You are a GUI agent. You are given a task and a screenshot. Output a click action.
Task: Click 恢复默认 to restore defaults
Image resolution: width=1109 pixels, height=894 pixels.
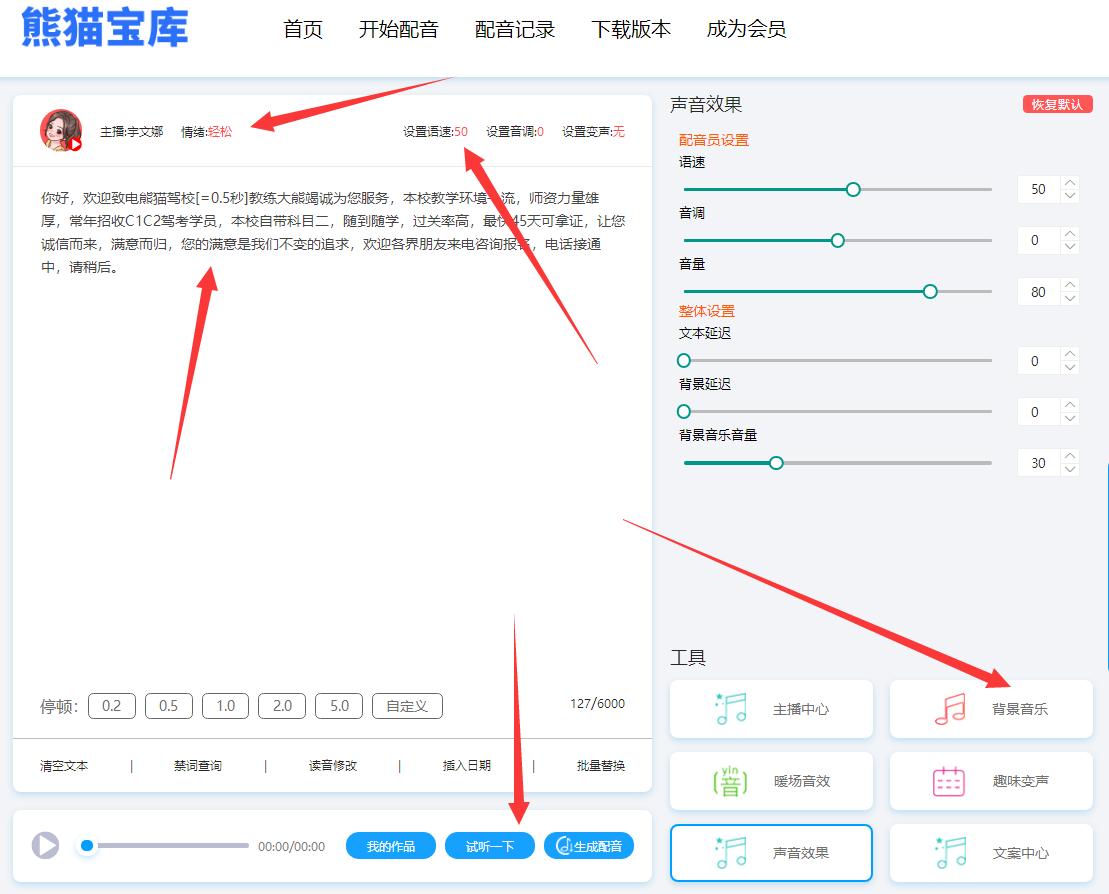(1057, 104)
